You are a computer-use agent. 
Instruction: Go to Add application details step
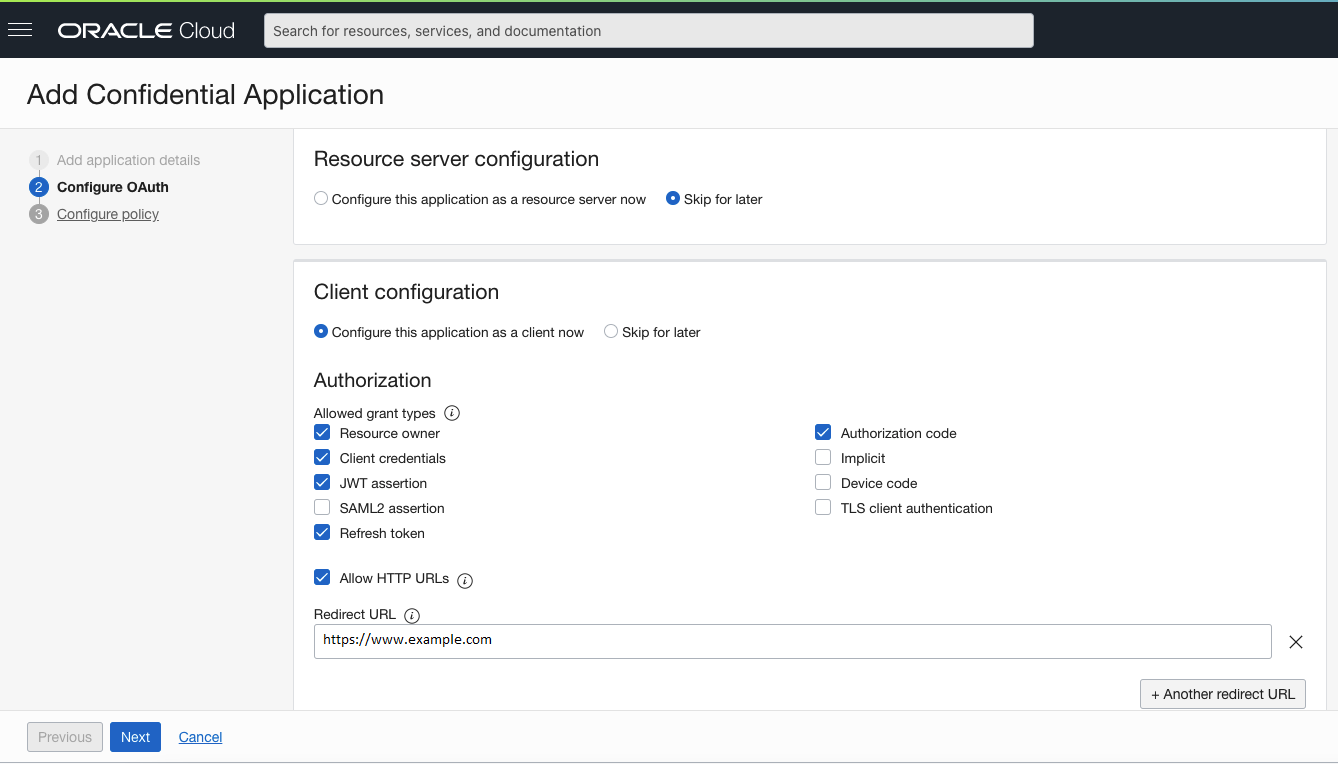click(x=128, y=160)
